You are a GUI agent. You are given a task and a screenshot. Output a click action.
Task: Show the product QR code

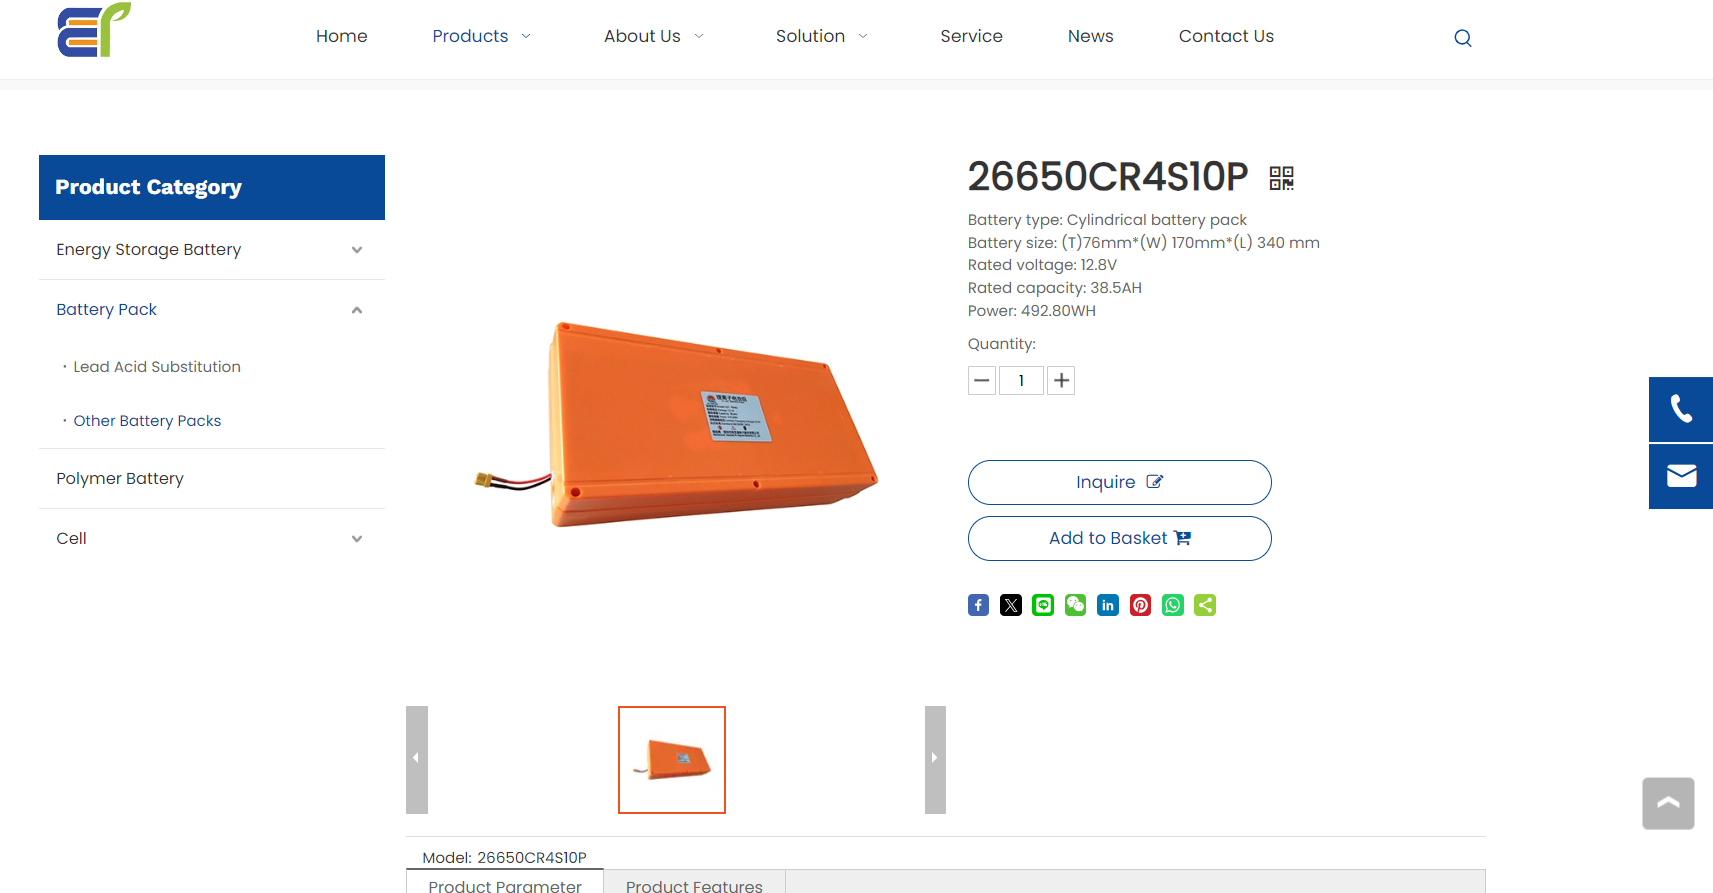(1281, 178)
